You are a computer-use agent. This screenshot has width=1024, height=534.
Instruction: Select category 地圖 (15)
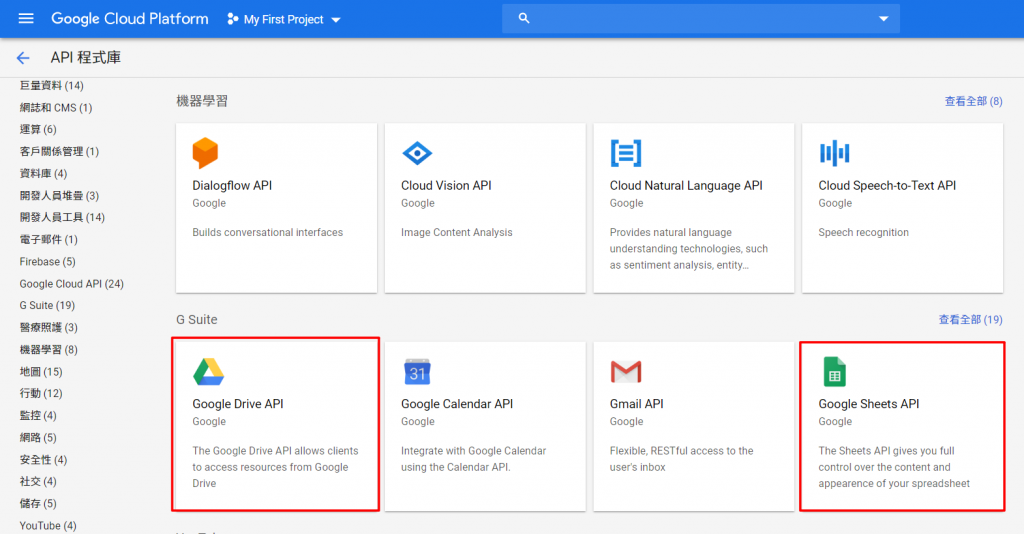[40, 372]
